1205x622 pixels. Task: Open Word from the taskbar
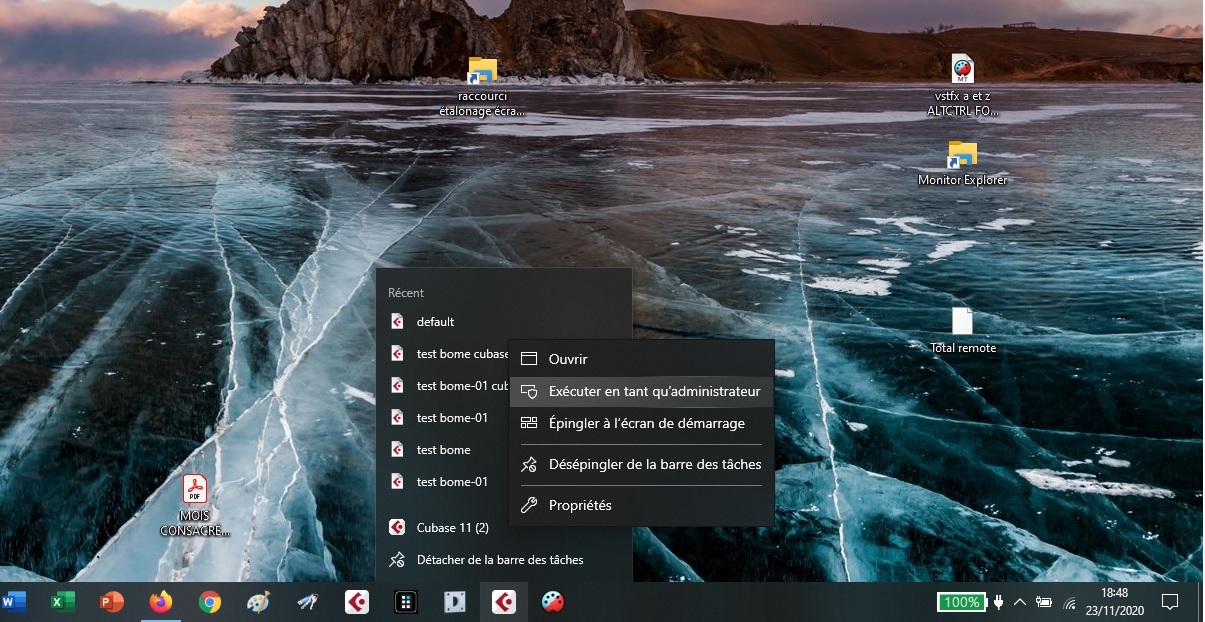click(x=14, y=602)
